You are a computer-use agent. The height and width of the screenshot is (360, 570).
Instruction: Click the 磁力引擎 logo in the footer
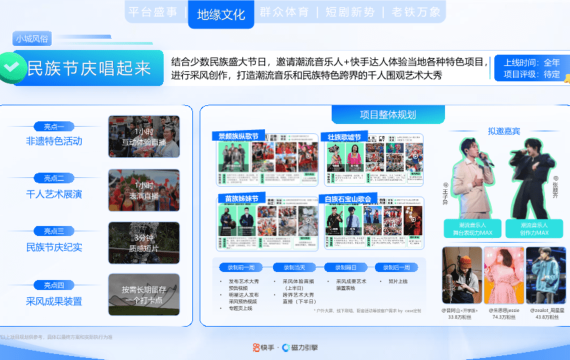tap(300, 348)
